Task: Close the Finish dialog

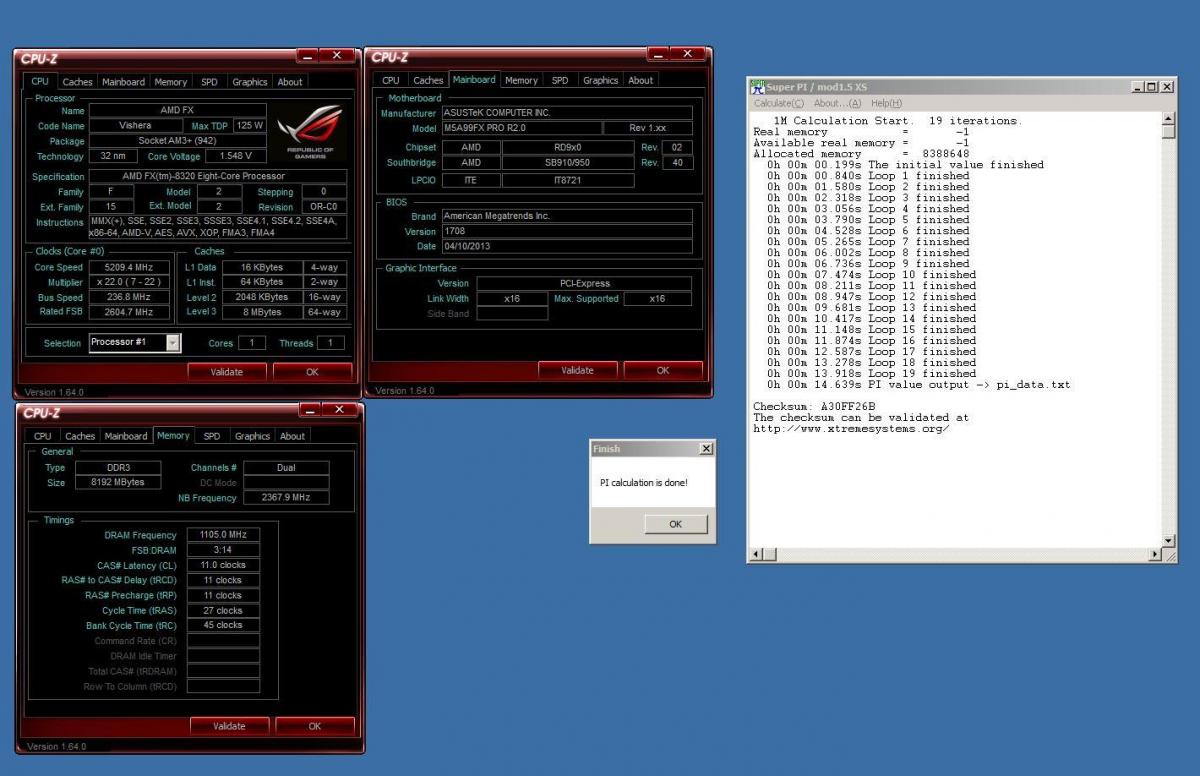Action: tap(706, 449)
